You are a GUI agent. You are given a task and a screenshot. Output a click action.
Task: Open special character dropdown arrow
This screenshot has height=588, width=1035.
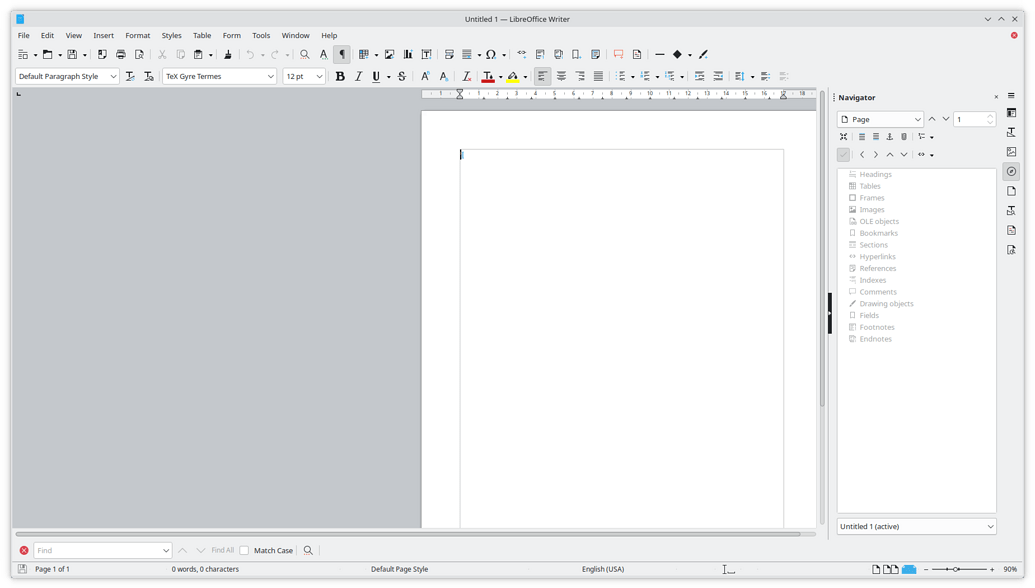504,55
